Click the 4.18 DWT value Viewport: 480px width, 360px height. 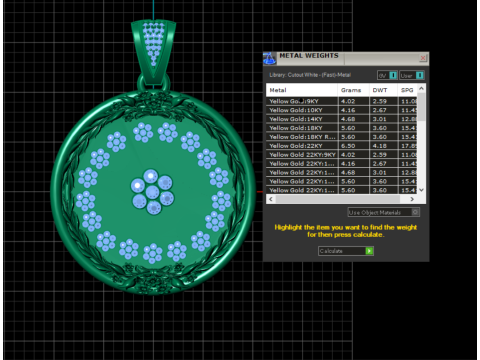coord(380,146)
